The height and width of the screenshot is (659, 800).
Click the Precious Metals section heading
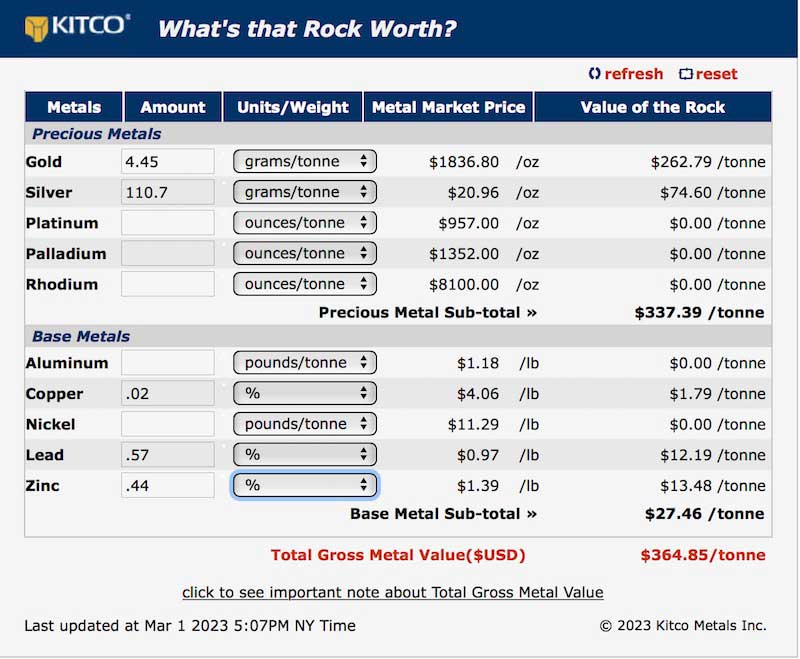96,134
